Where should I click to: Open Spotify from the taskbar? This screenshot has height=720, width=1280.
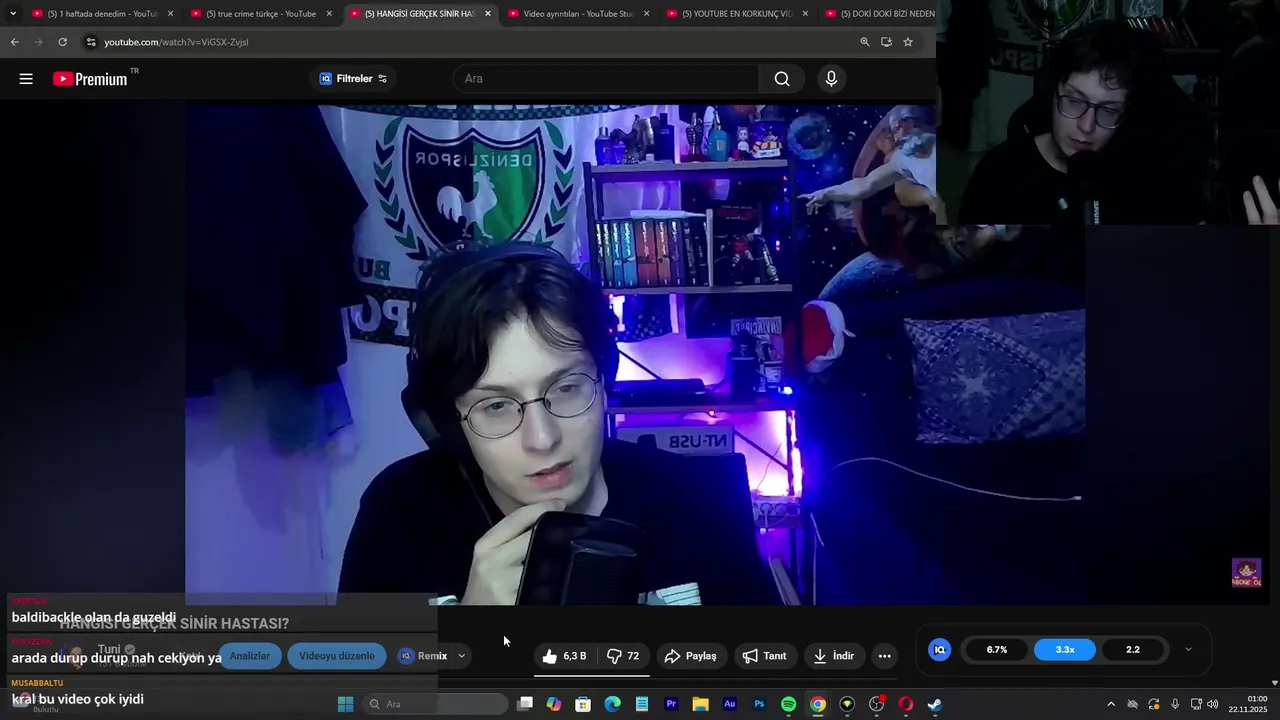pyautogui.click(x=788, y=704)
